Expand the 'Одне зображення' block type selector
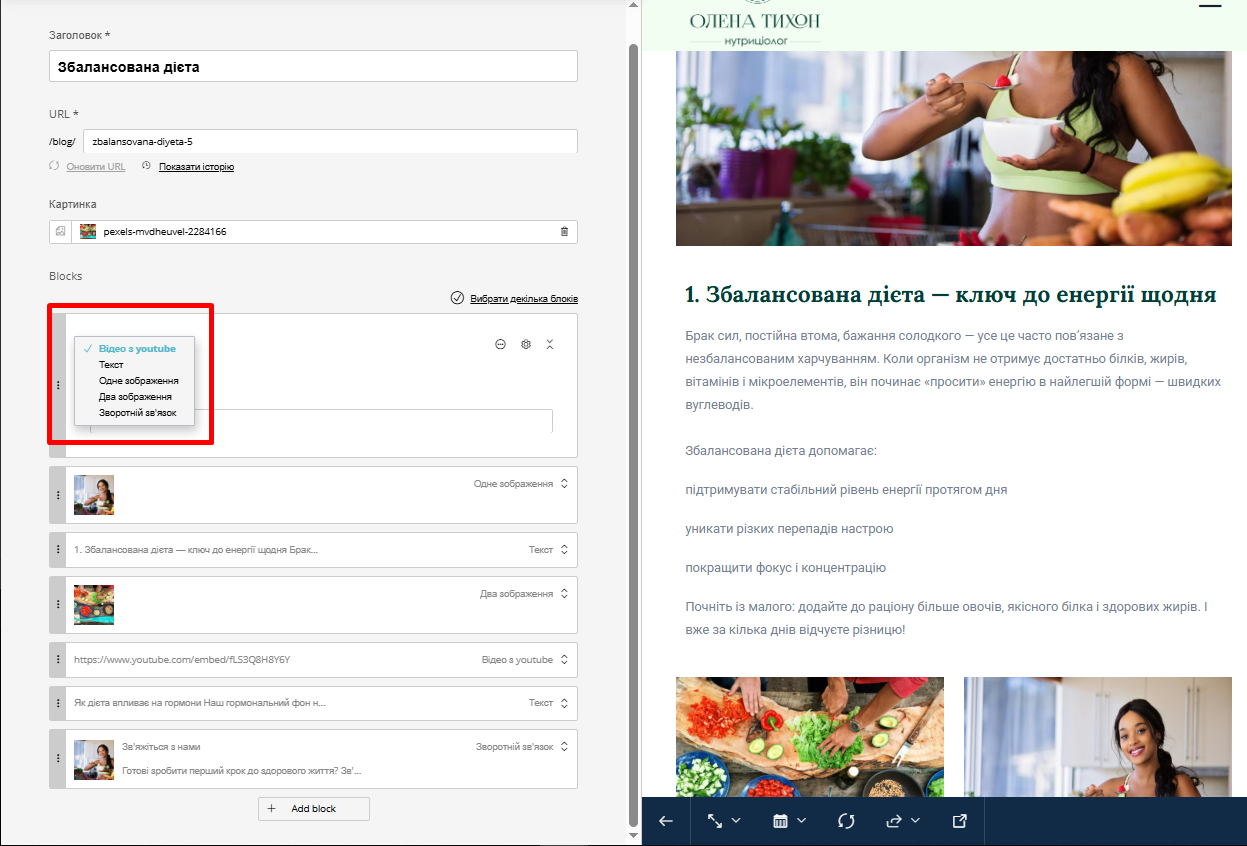 [563, 484]
